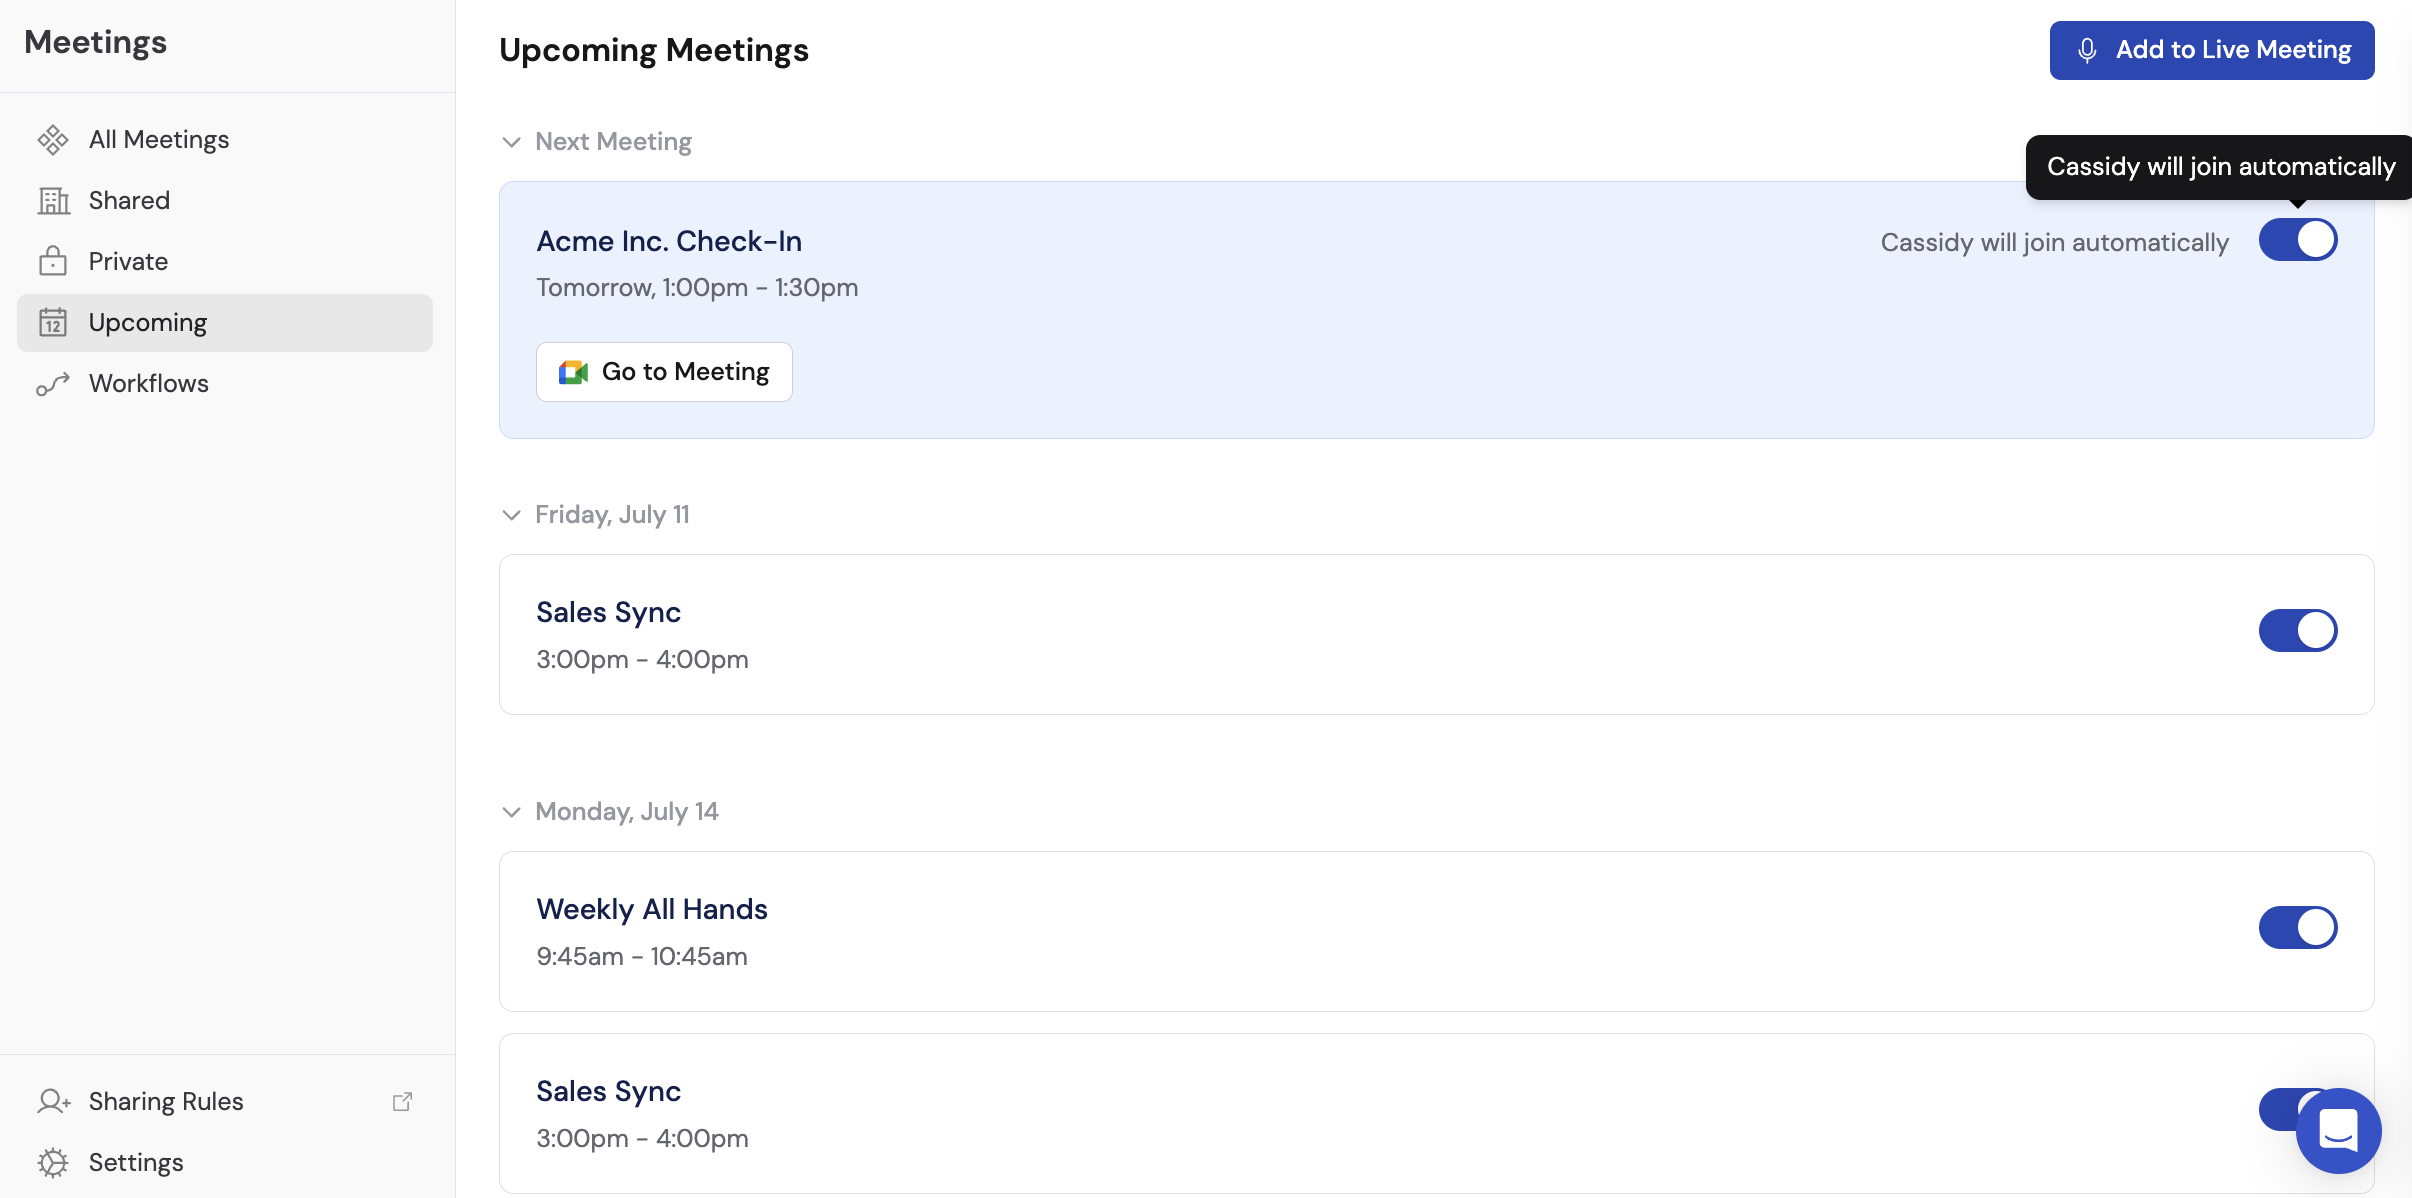Switch to the Upcoming section
This screenshot has width=2412, height=1198.
[x=148, y=322]
